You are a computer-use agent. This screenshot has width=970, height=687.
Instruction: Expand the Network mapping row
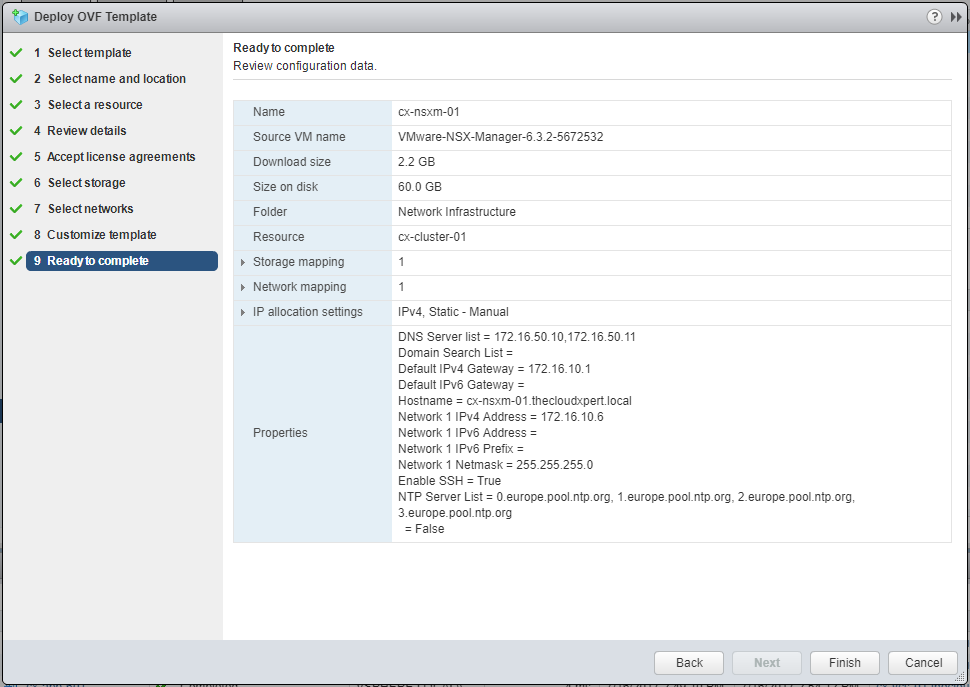click(x=243, y=288)
